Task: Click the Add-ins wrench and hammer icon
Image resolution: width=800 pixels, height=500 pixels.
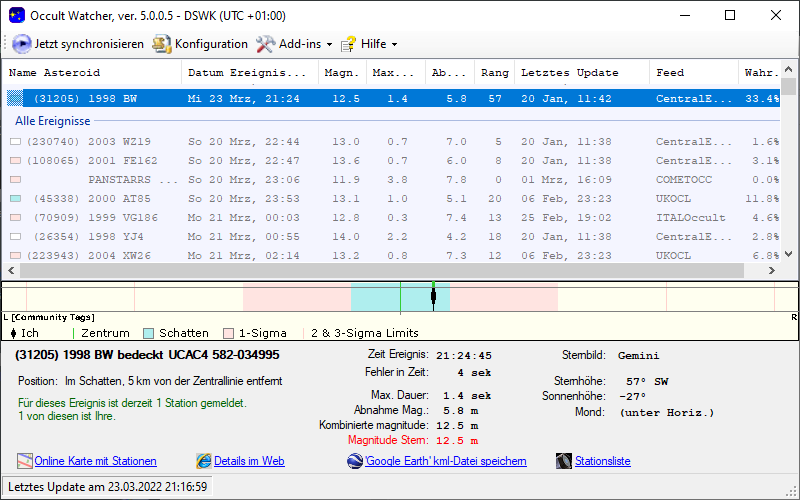Action: click(265, 44)
